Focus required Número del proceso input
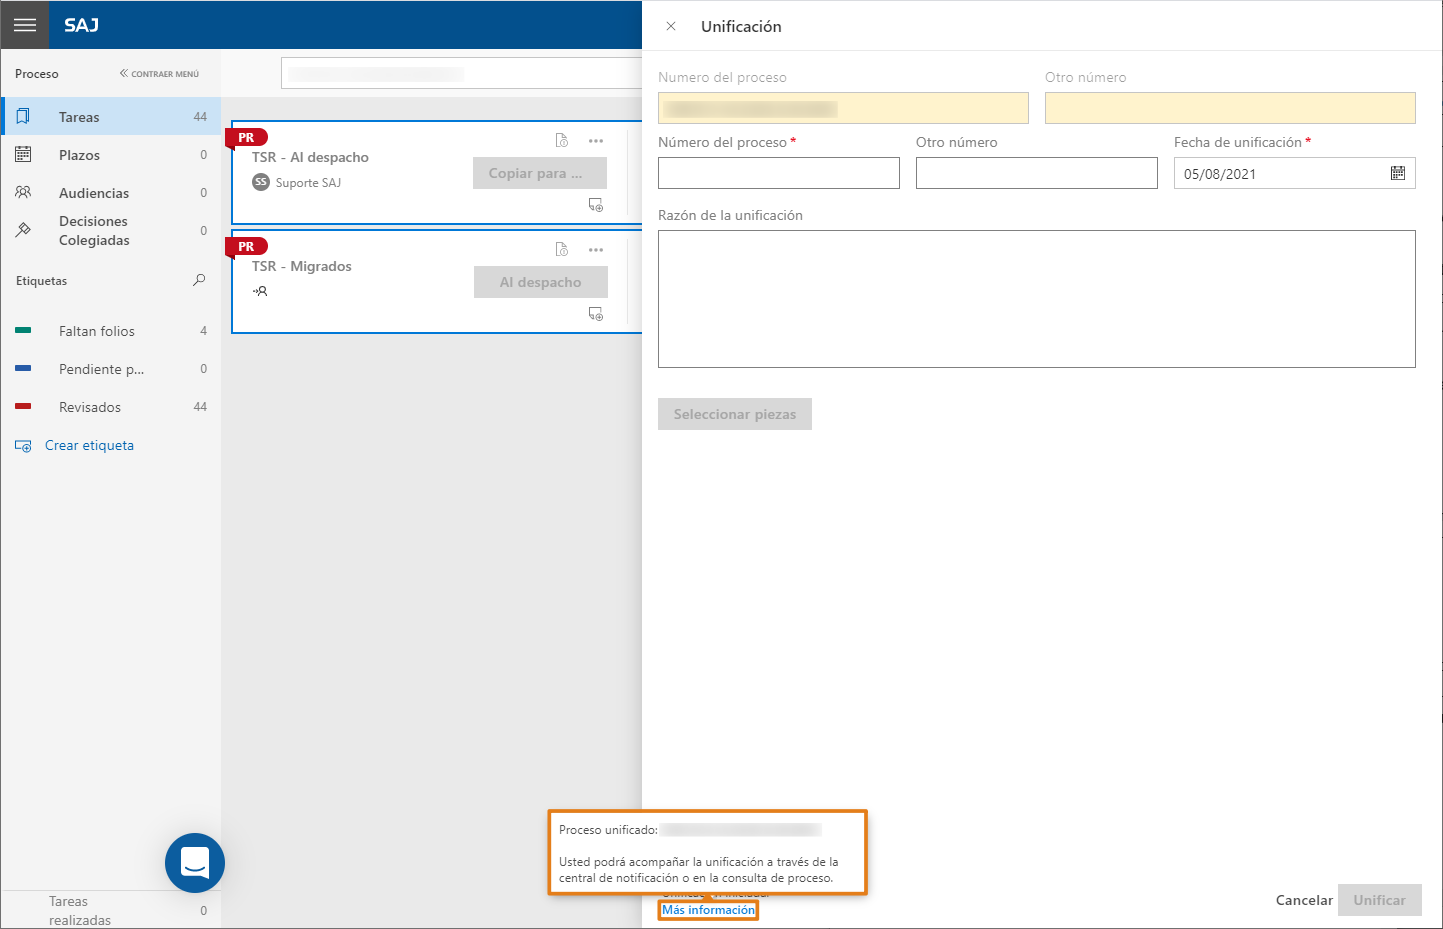Image resolution: width=1443 pixels, height=929 pixels. point(779,173)
